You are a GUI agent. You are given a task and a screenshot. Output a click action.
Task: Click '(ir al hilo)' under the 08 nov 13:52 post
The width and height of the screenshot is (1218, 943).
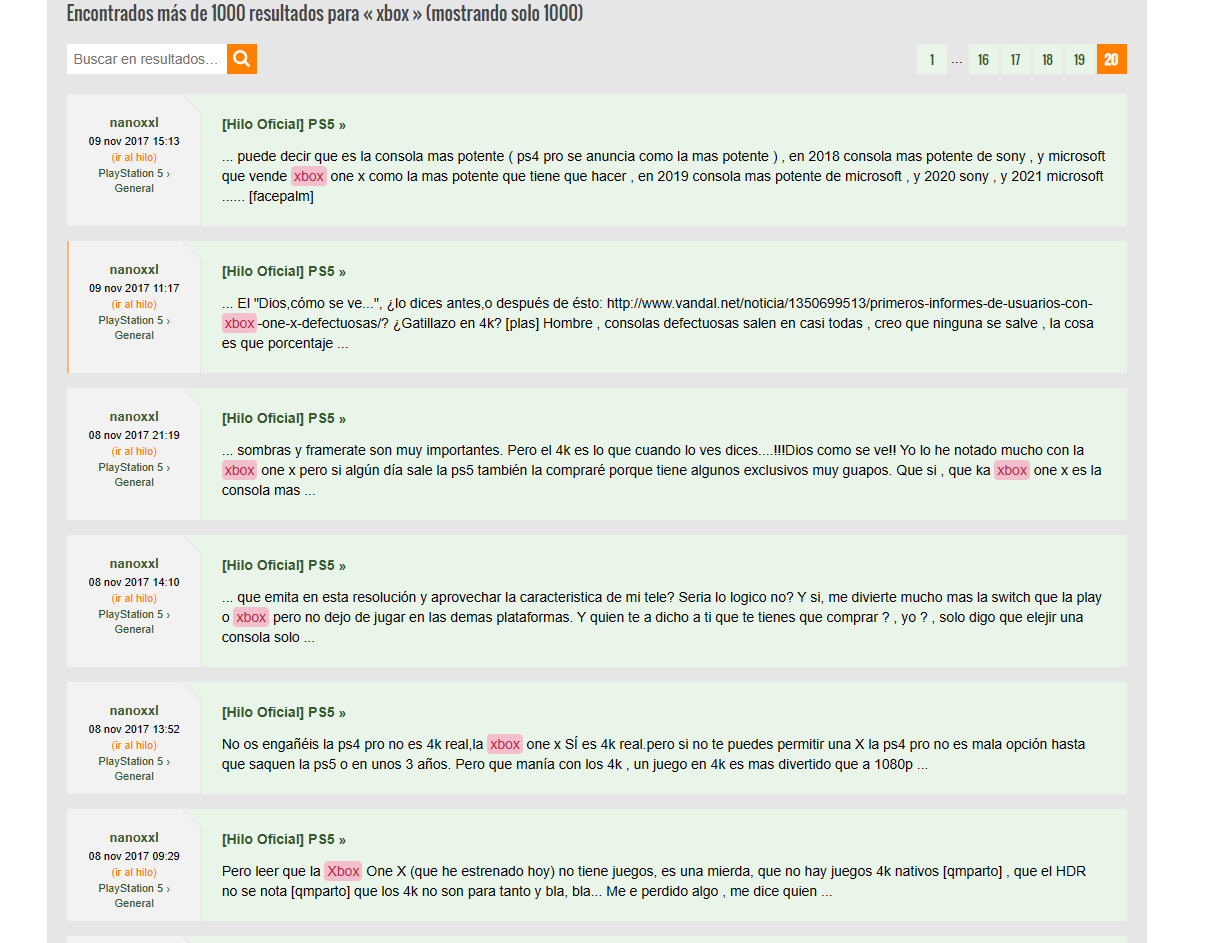point(134,745)
